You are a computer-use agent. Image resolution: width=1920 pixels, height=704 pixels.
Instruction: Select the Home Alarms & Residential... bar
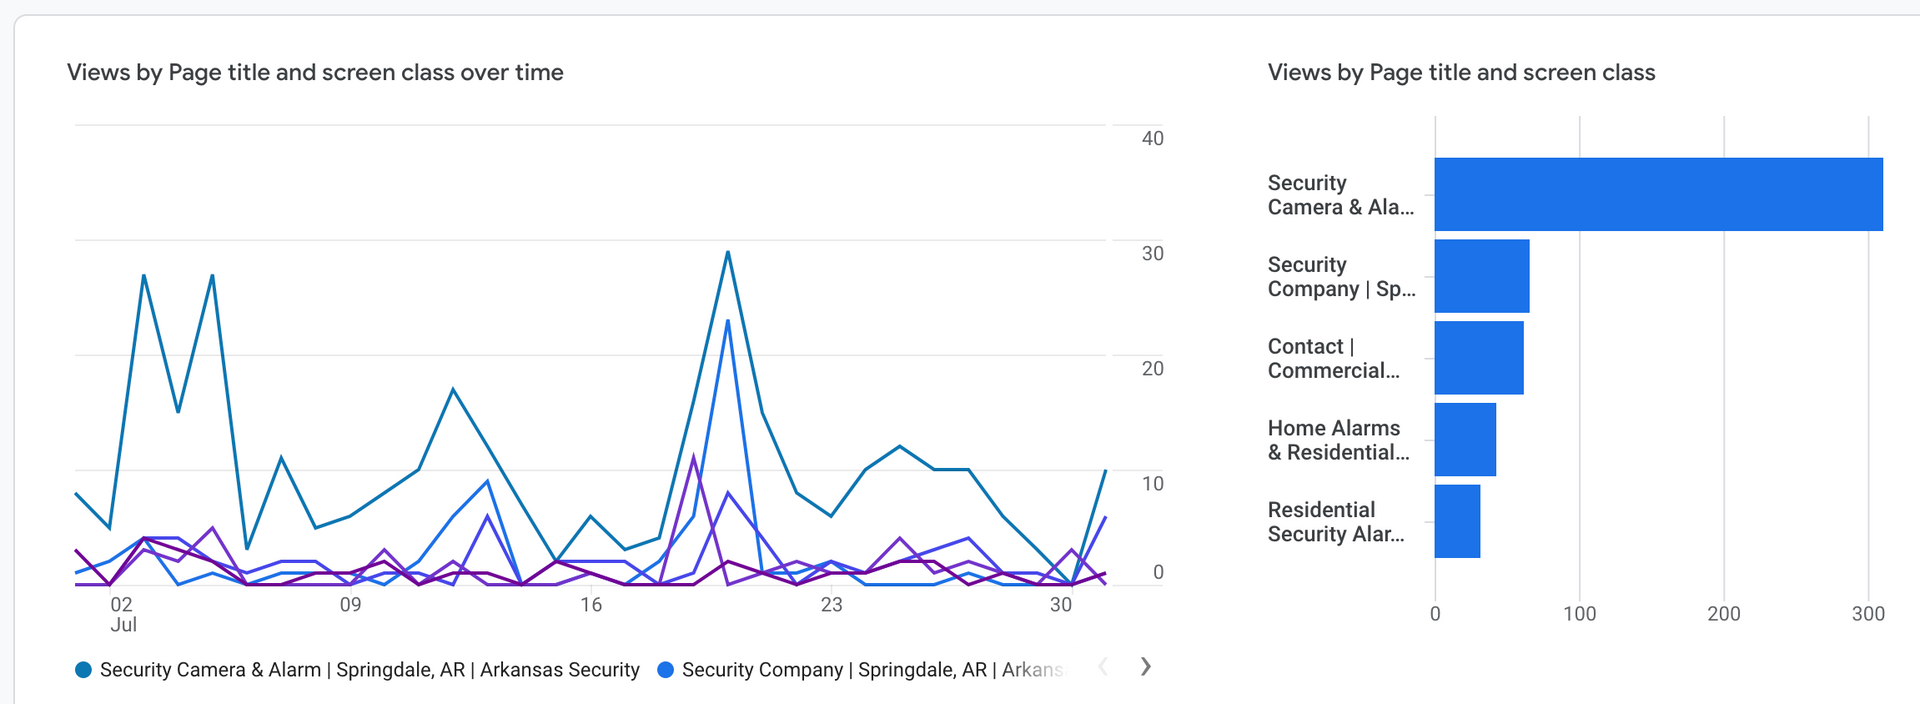click(1465, 440)
